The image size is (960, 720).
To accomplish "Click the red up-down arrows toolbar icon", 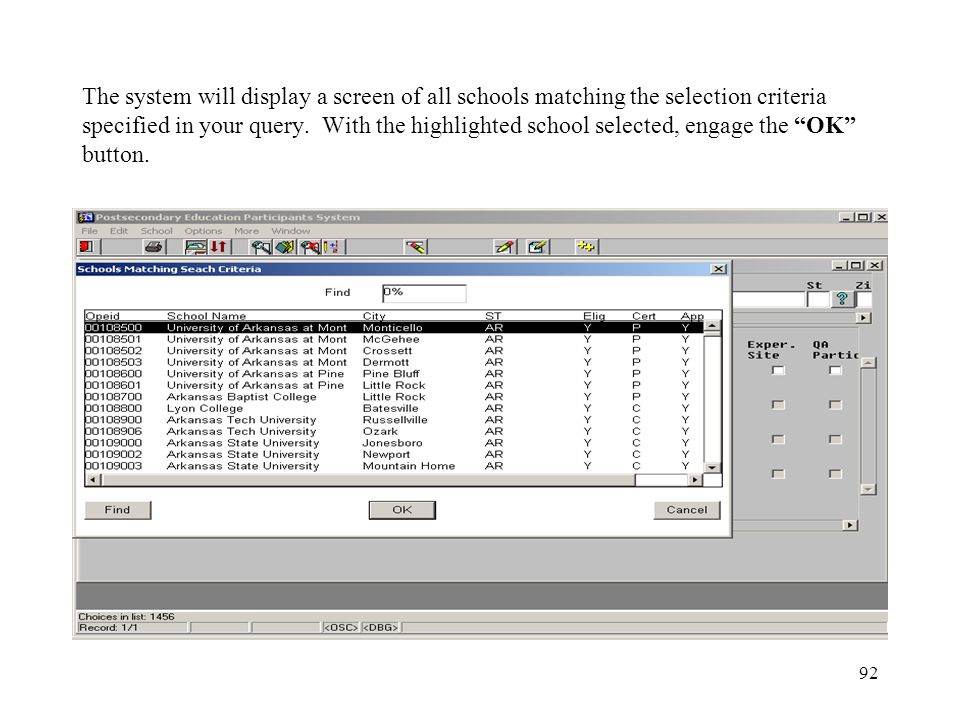I will pyautogui.click(x=219, y=247).
